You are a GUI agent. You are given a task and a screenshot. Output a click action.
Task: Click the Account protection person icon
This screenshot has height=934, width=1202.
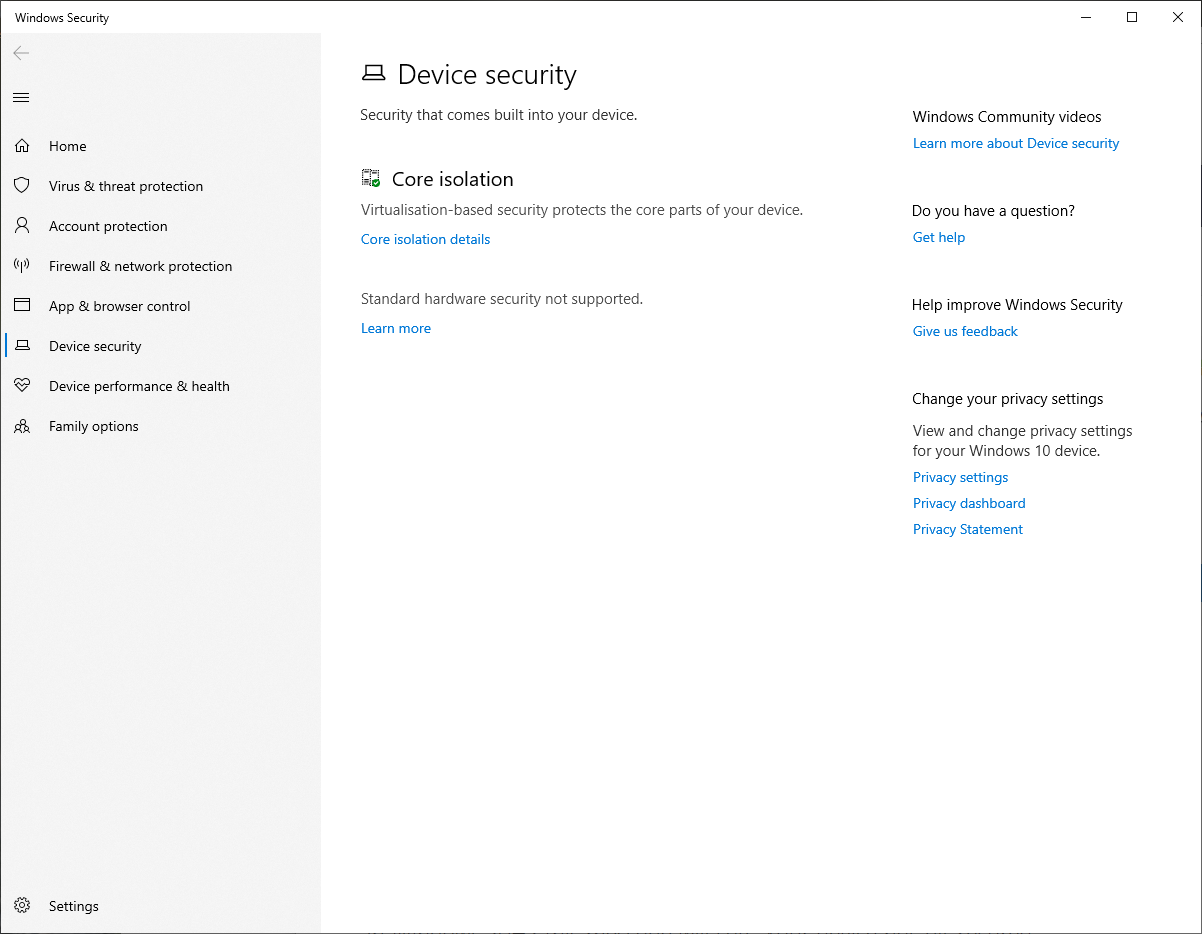[22, 226]
